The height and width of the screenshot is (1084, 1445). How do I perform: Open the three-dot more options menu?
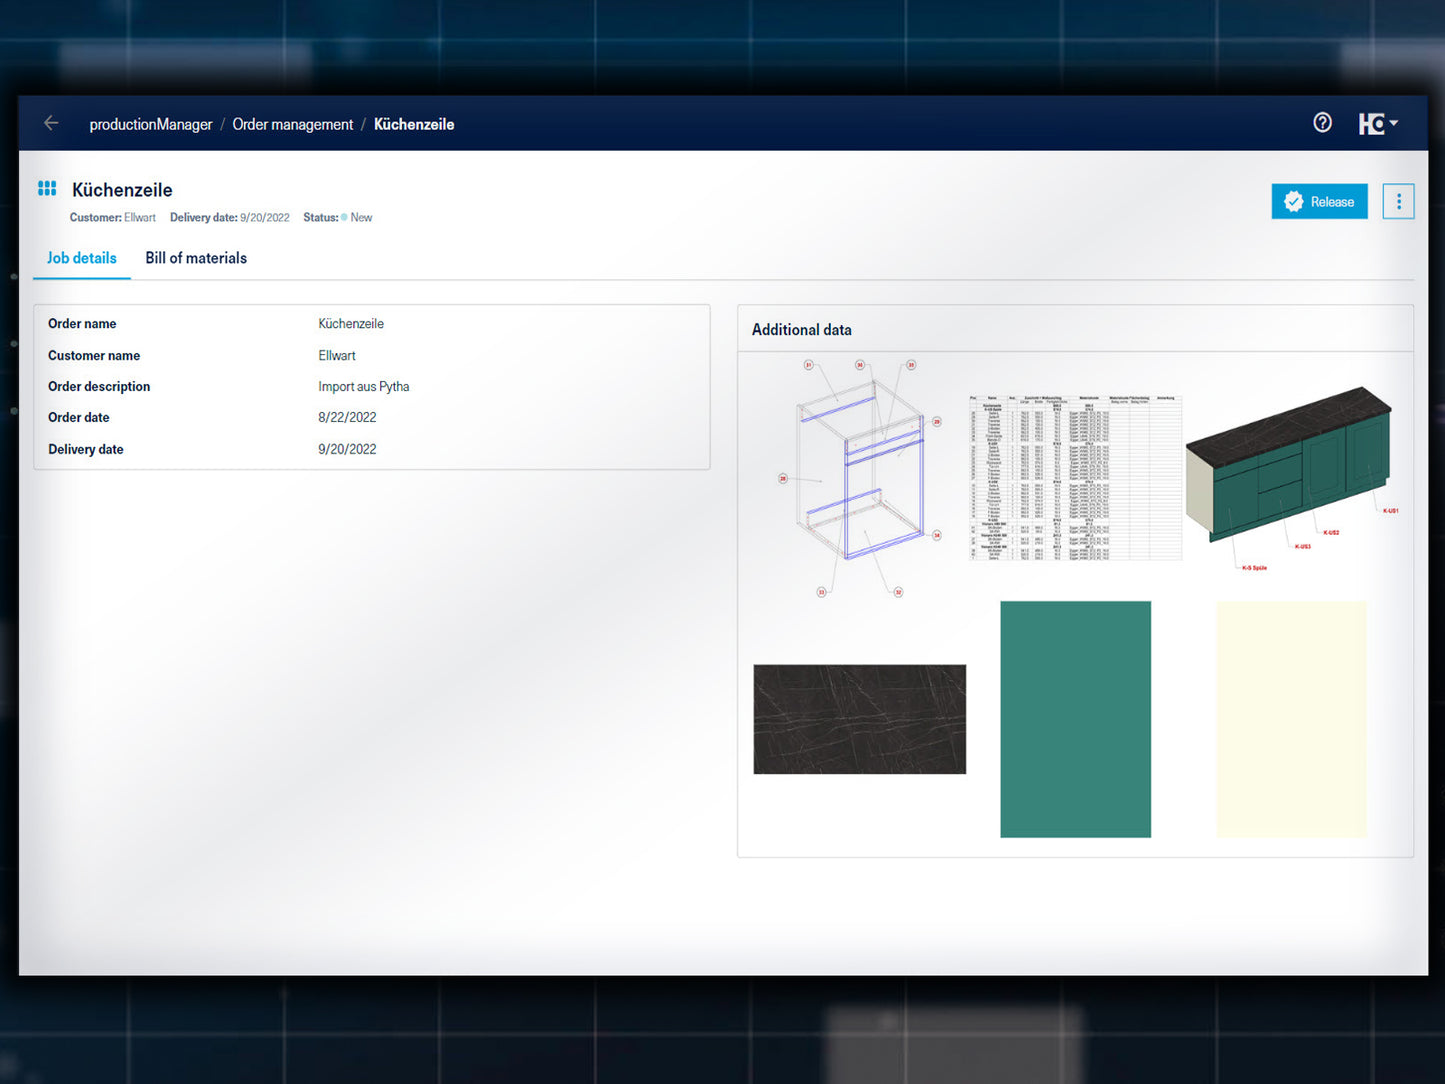point(1398,202)
